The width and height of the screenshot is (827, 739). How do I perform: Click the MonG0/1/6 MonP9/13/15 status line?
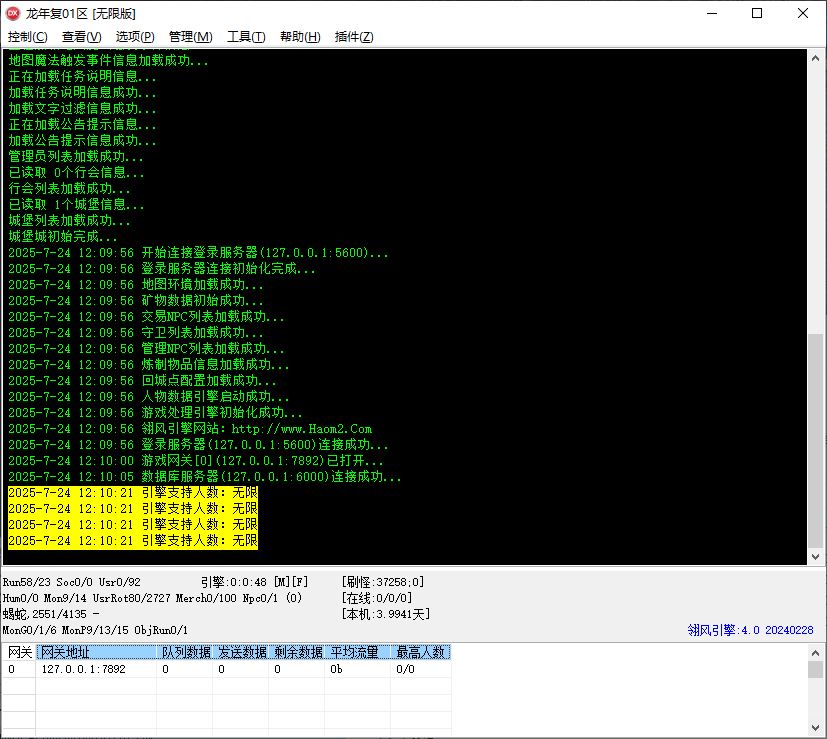click(95, 630)
